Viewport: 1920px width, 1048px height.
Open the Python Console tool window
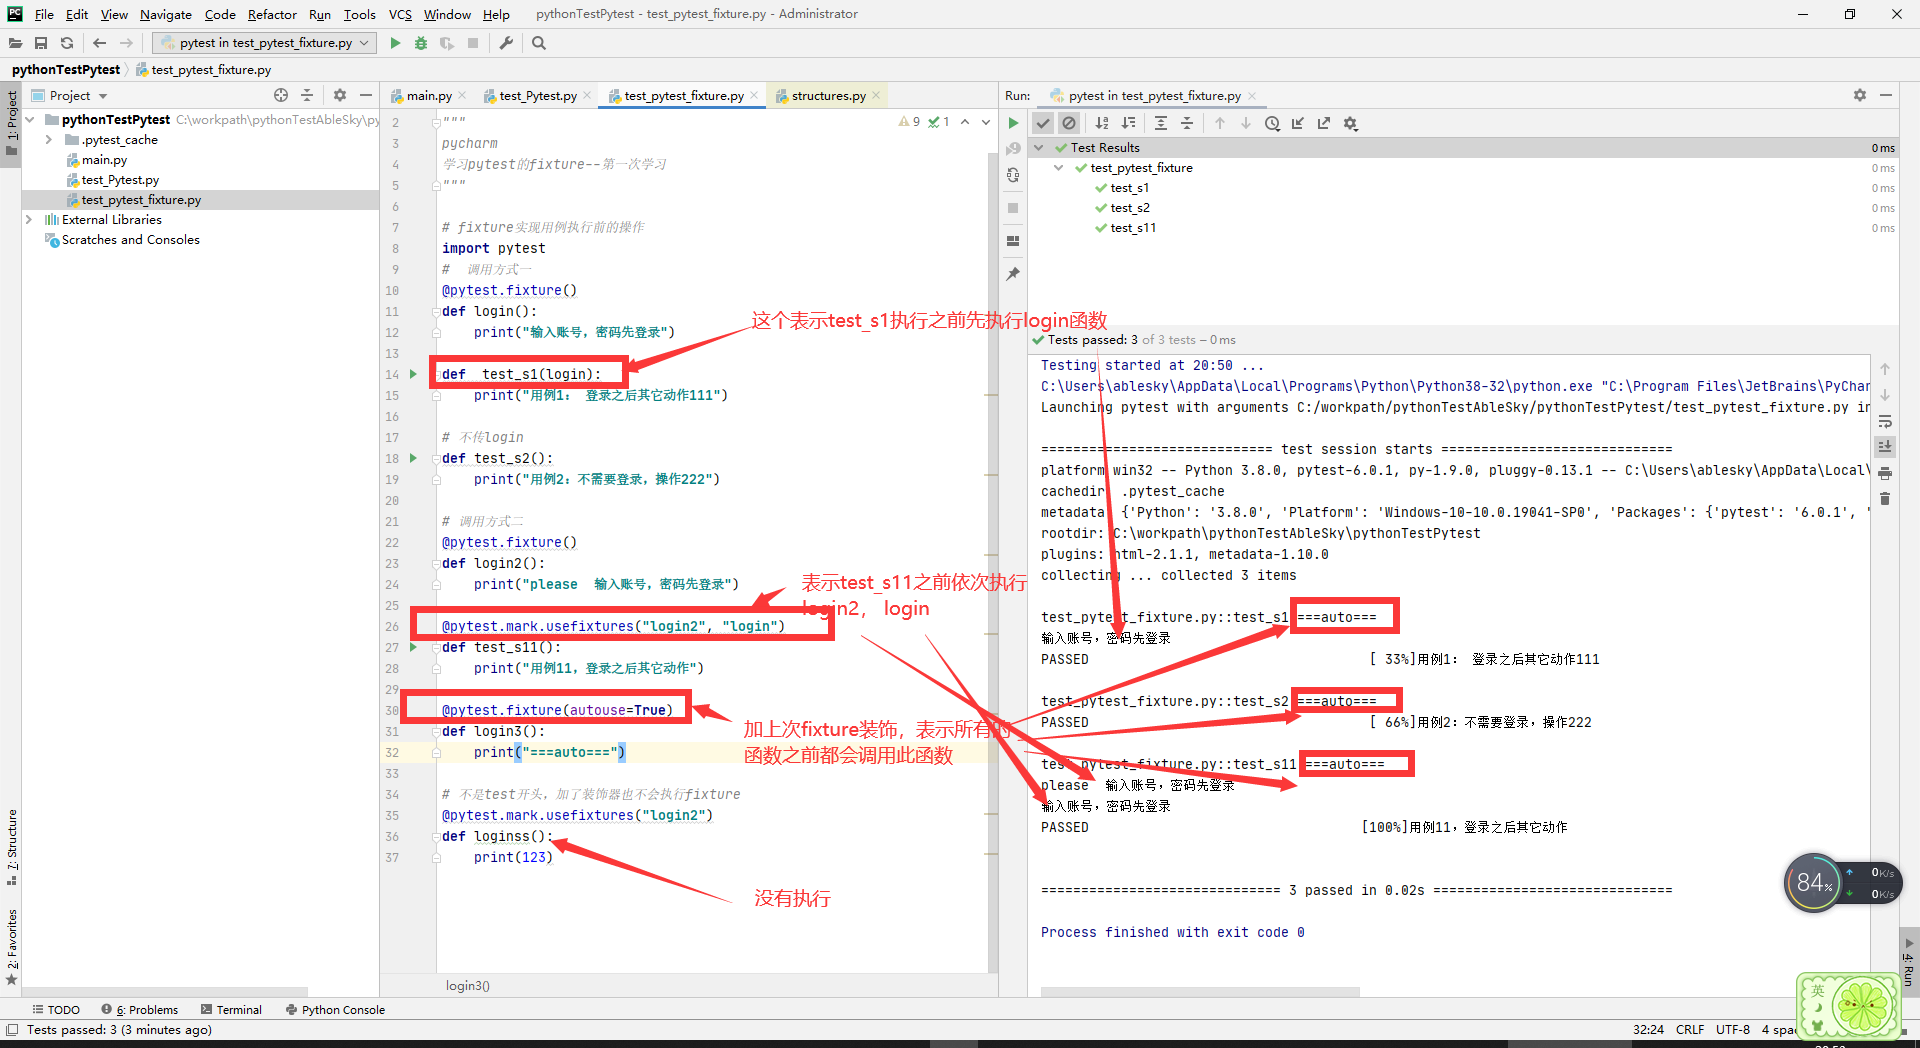click(x=335, y=1009)
